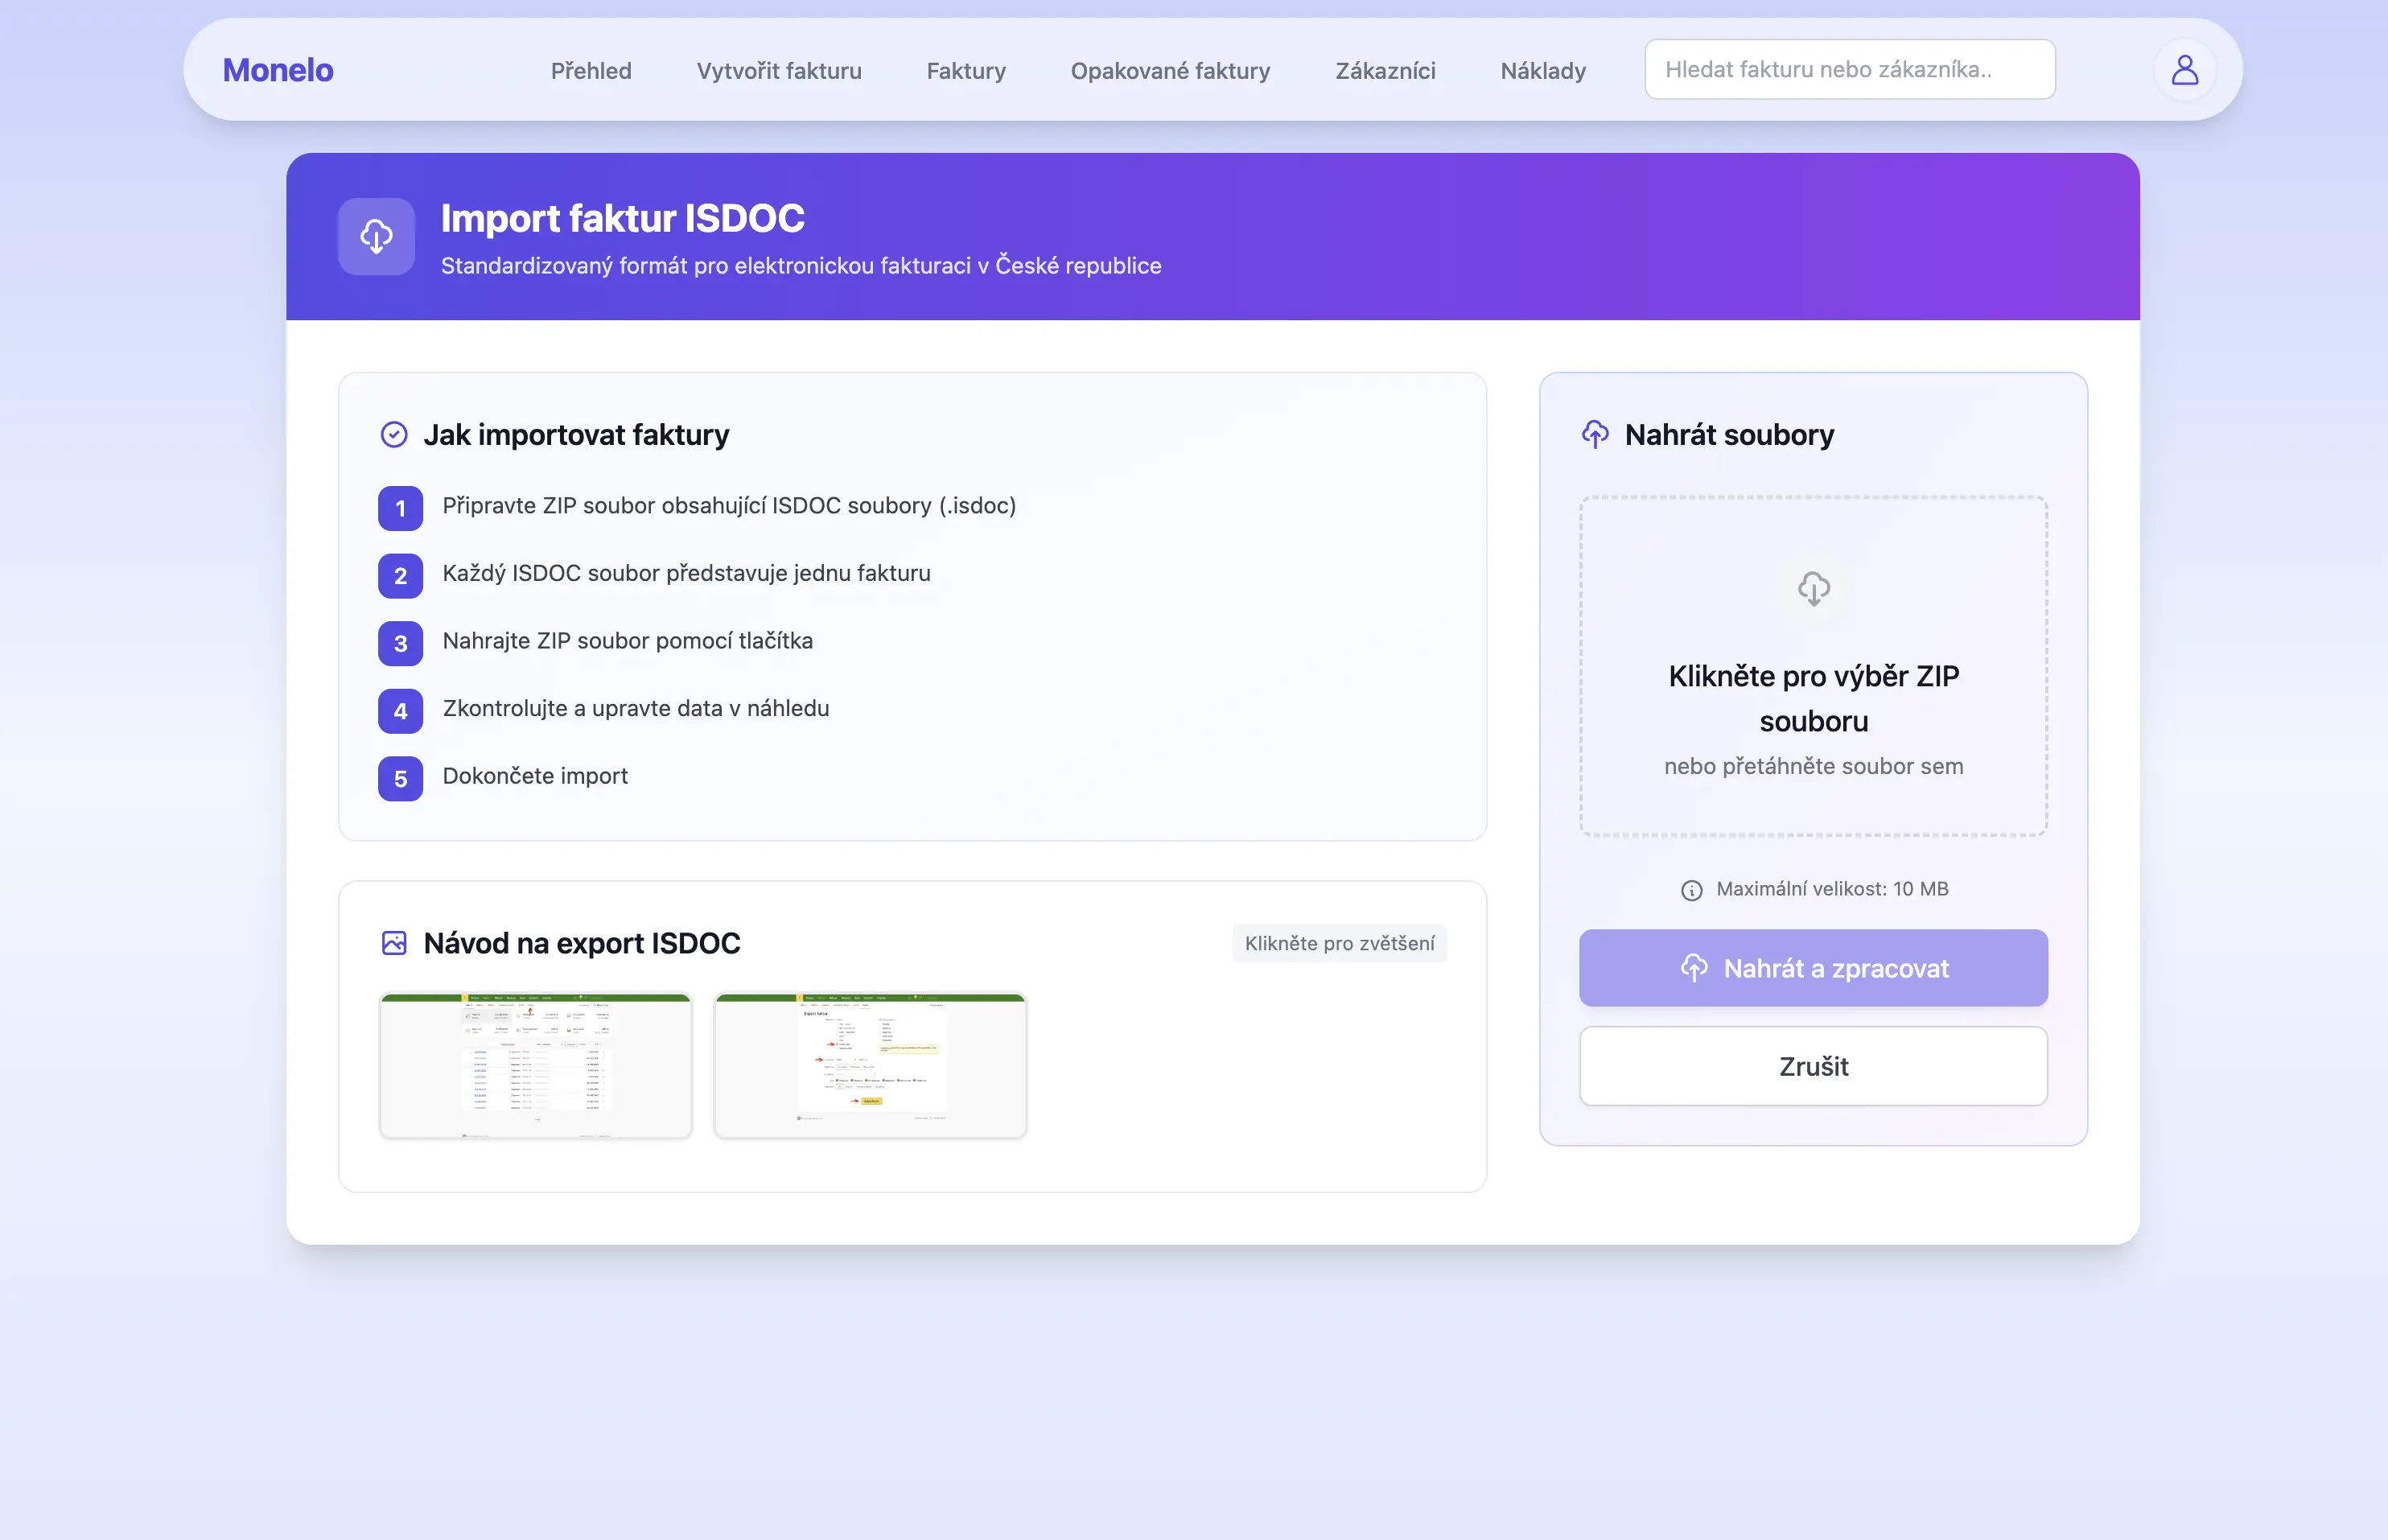The width and height of the screenshot is (2388, 1540).
Task: Click the step 5 number badge
Action: (x=400, y=779)
